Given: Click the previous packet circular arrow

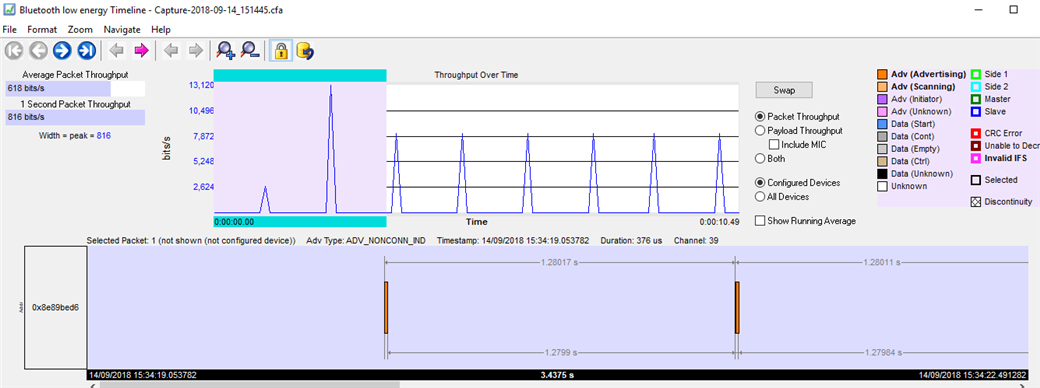Looking at the screenshot, I should pyautogui.click(x=38, y=50).
